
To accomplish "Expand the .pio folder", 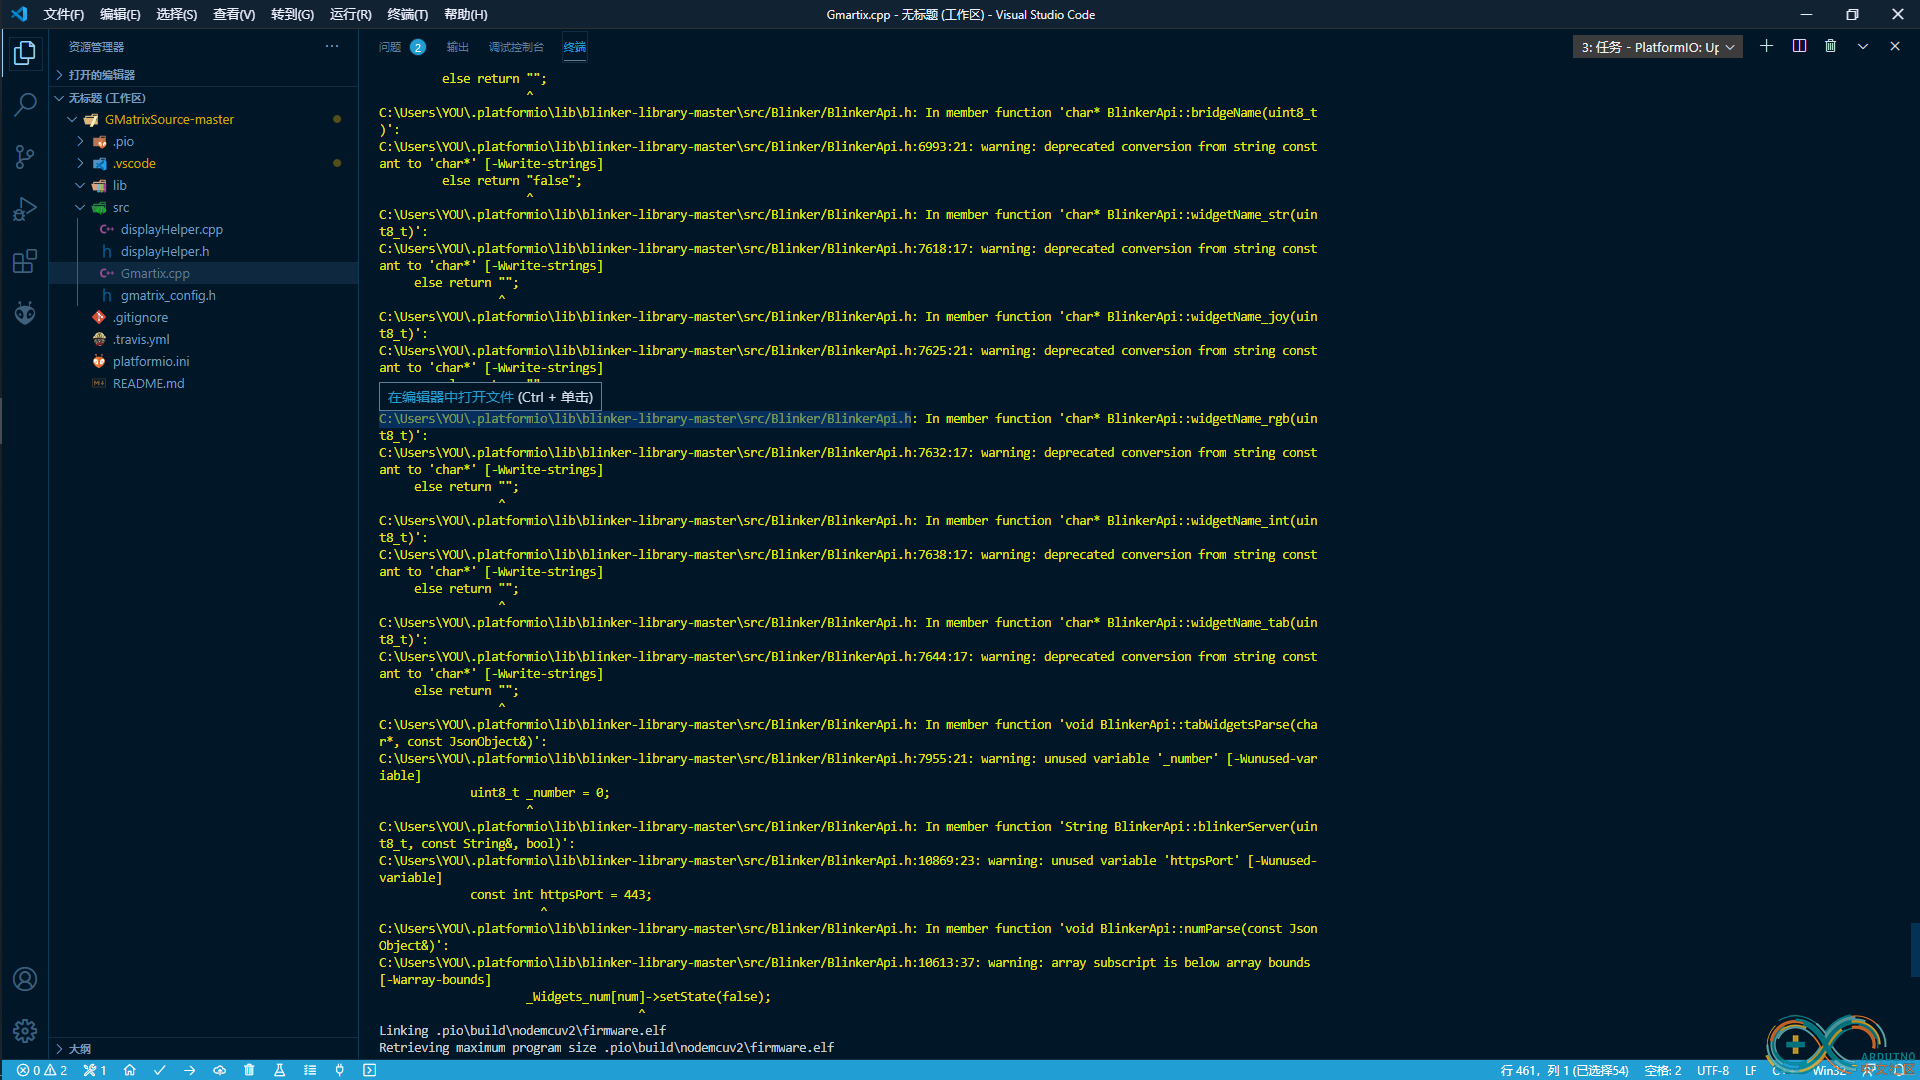I will 204,141.
